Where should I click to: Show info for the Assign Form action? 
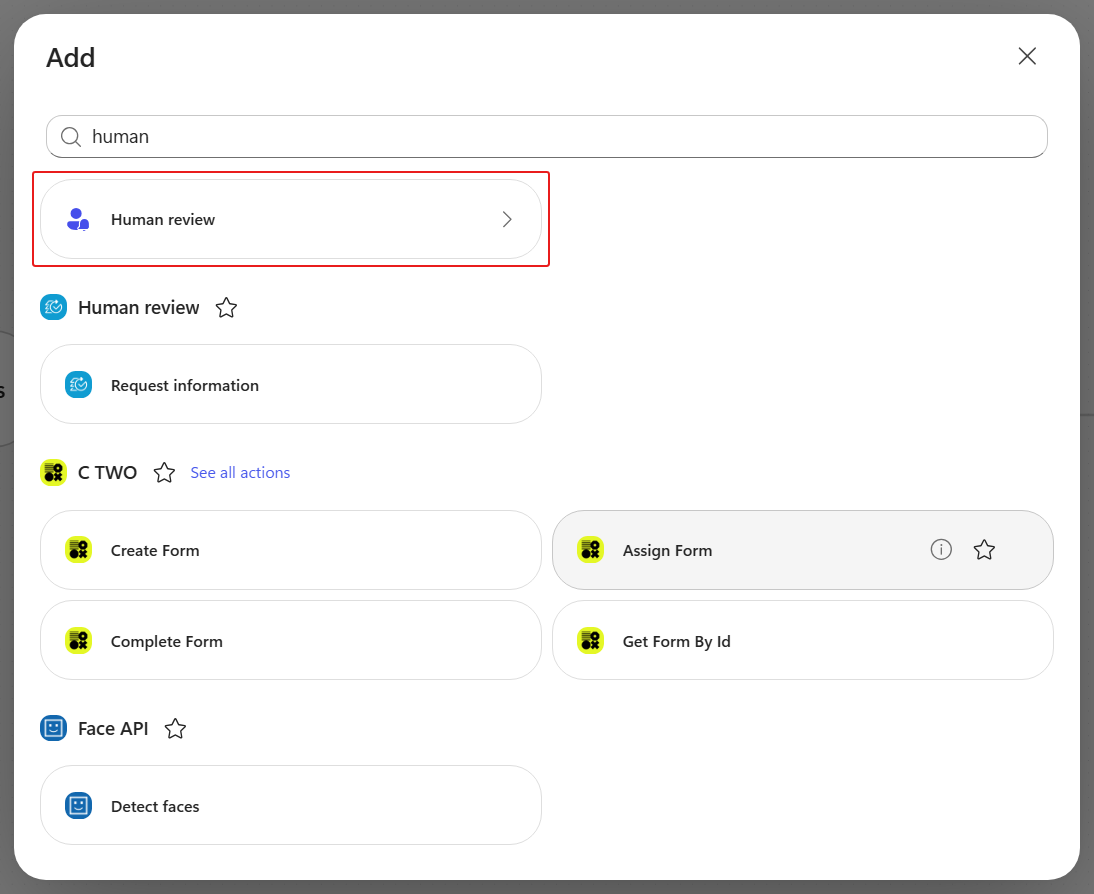coord(941,550)
